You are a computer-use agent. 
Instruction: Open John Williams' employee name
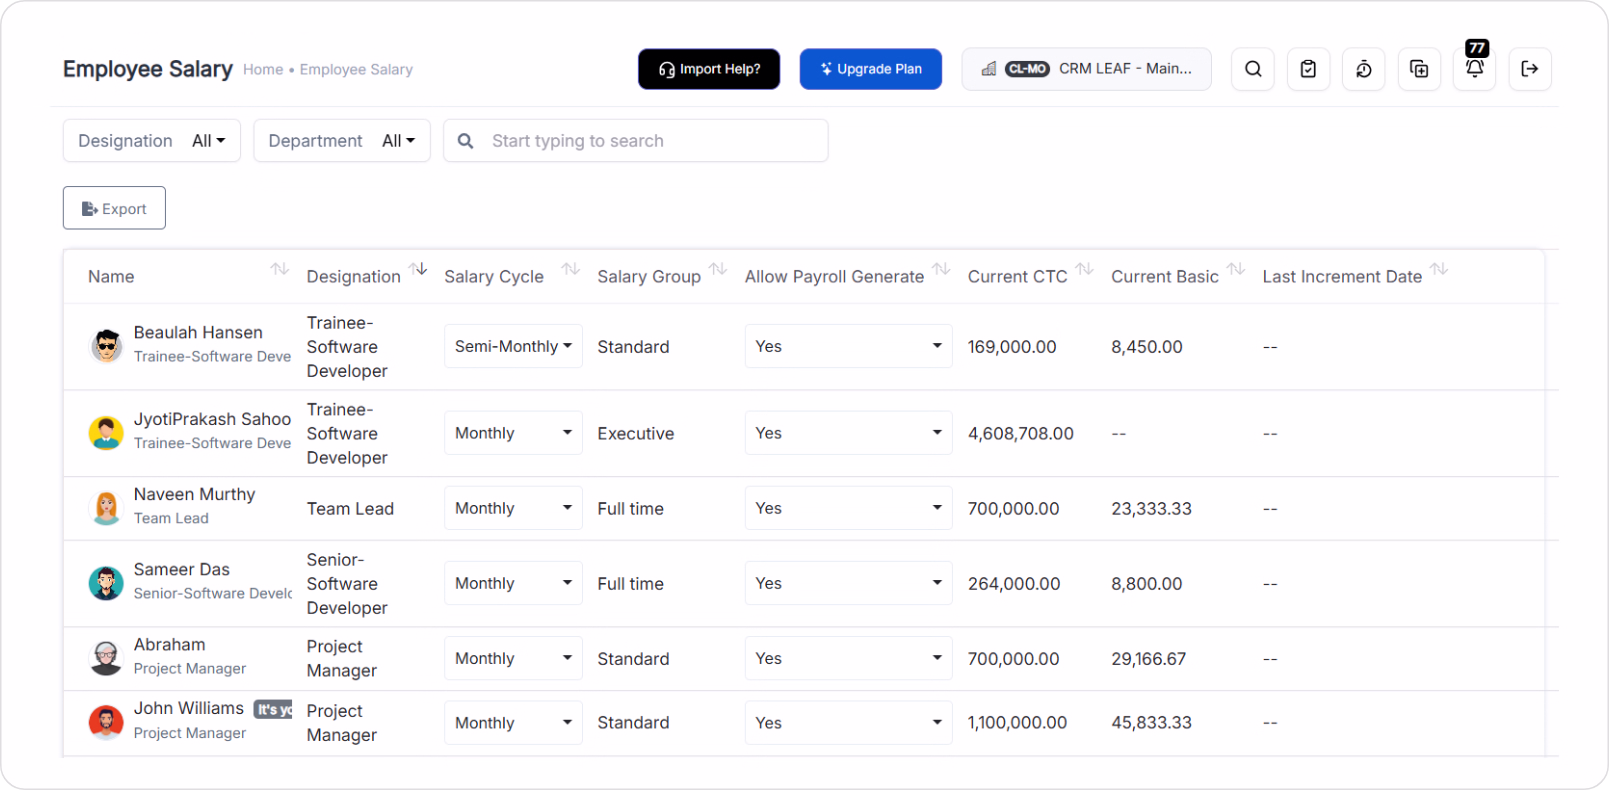(189, 708)
